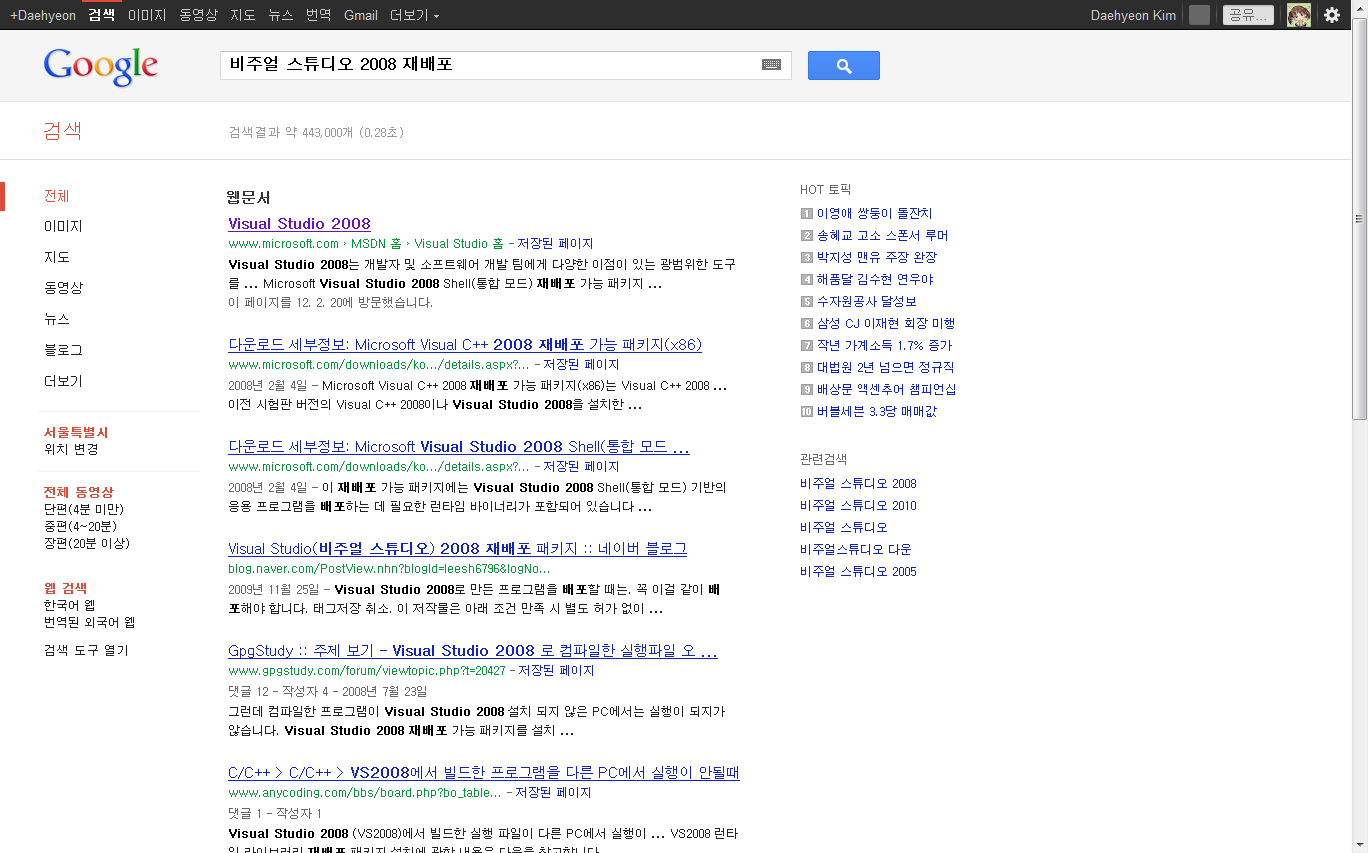The width and height of the screenshot is (1368, 853).
Task: Open the on-screen keyboard icon in search box
Action: point(771,65)
